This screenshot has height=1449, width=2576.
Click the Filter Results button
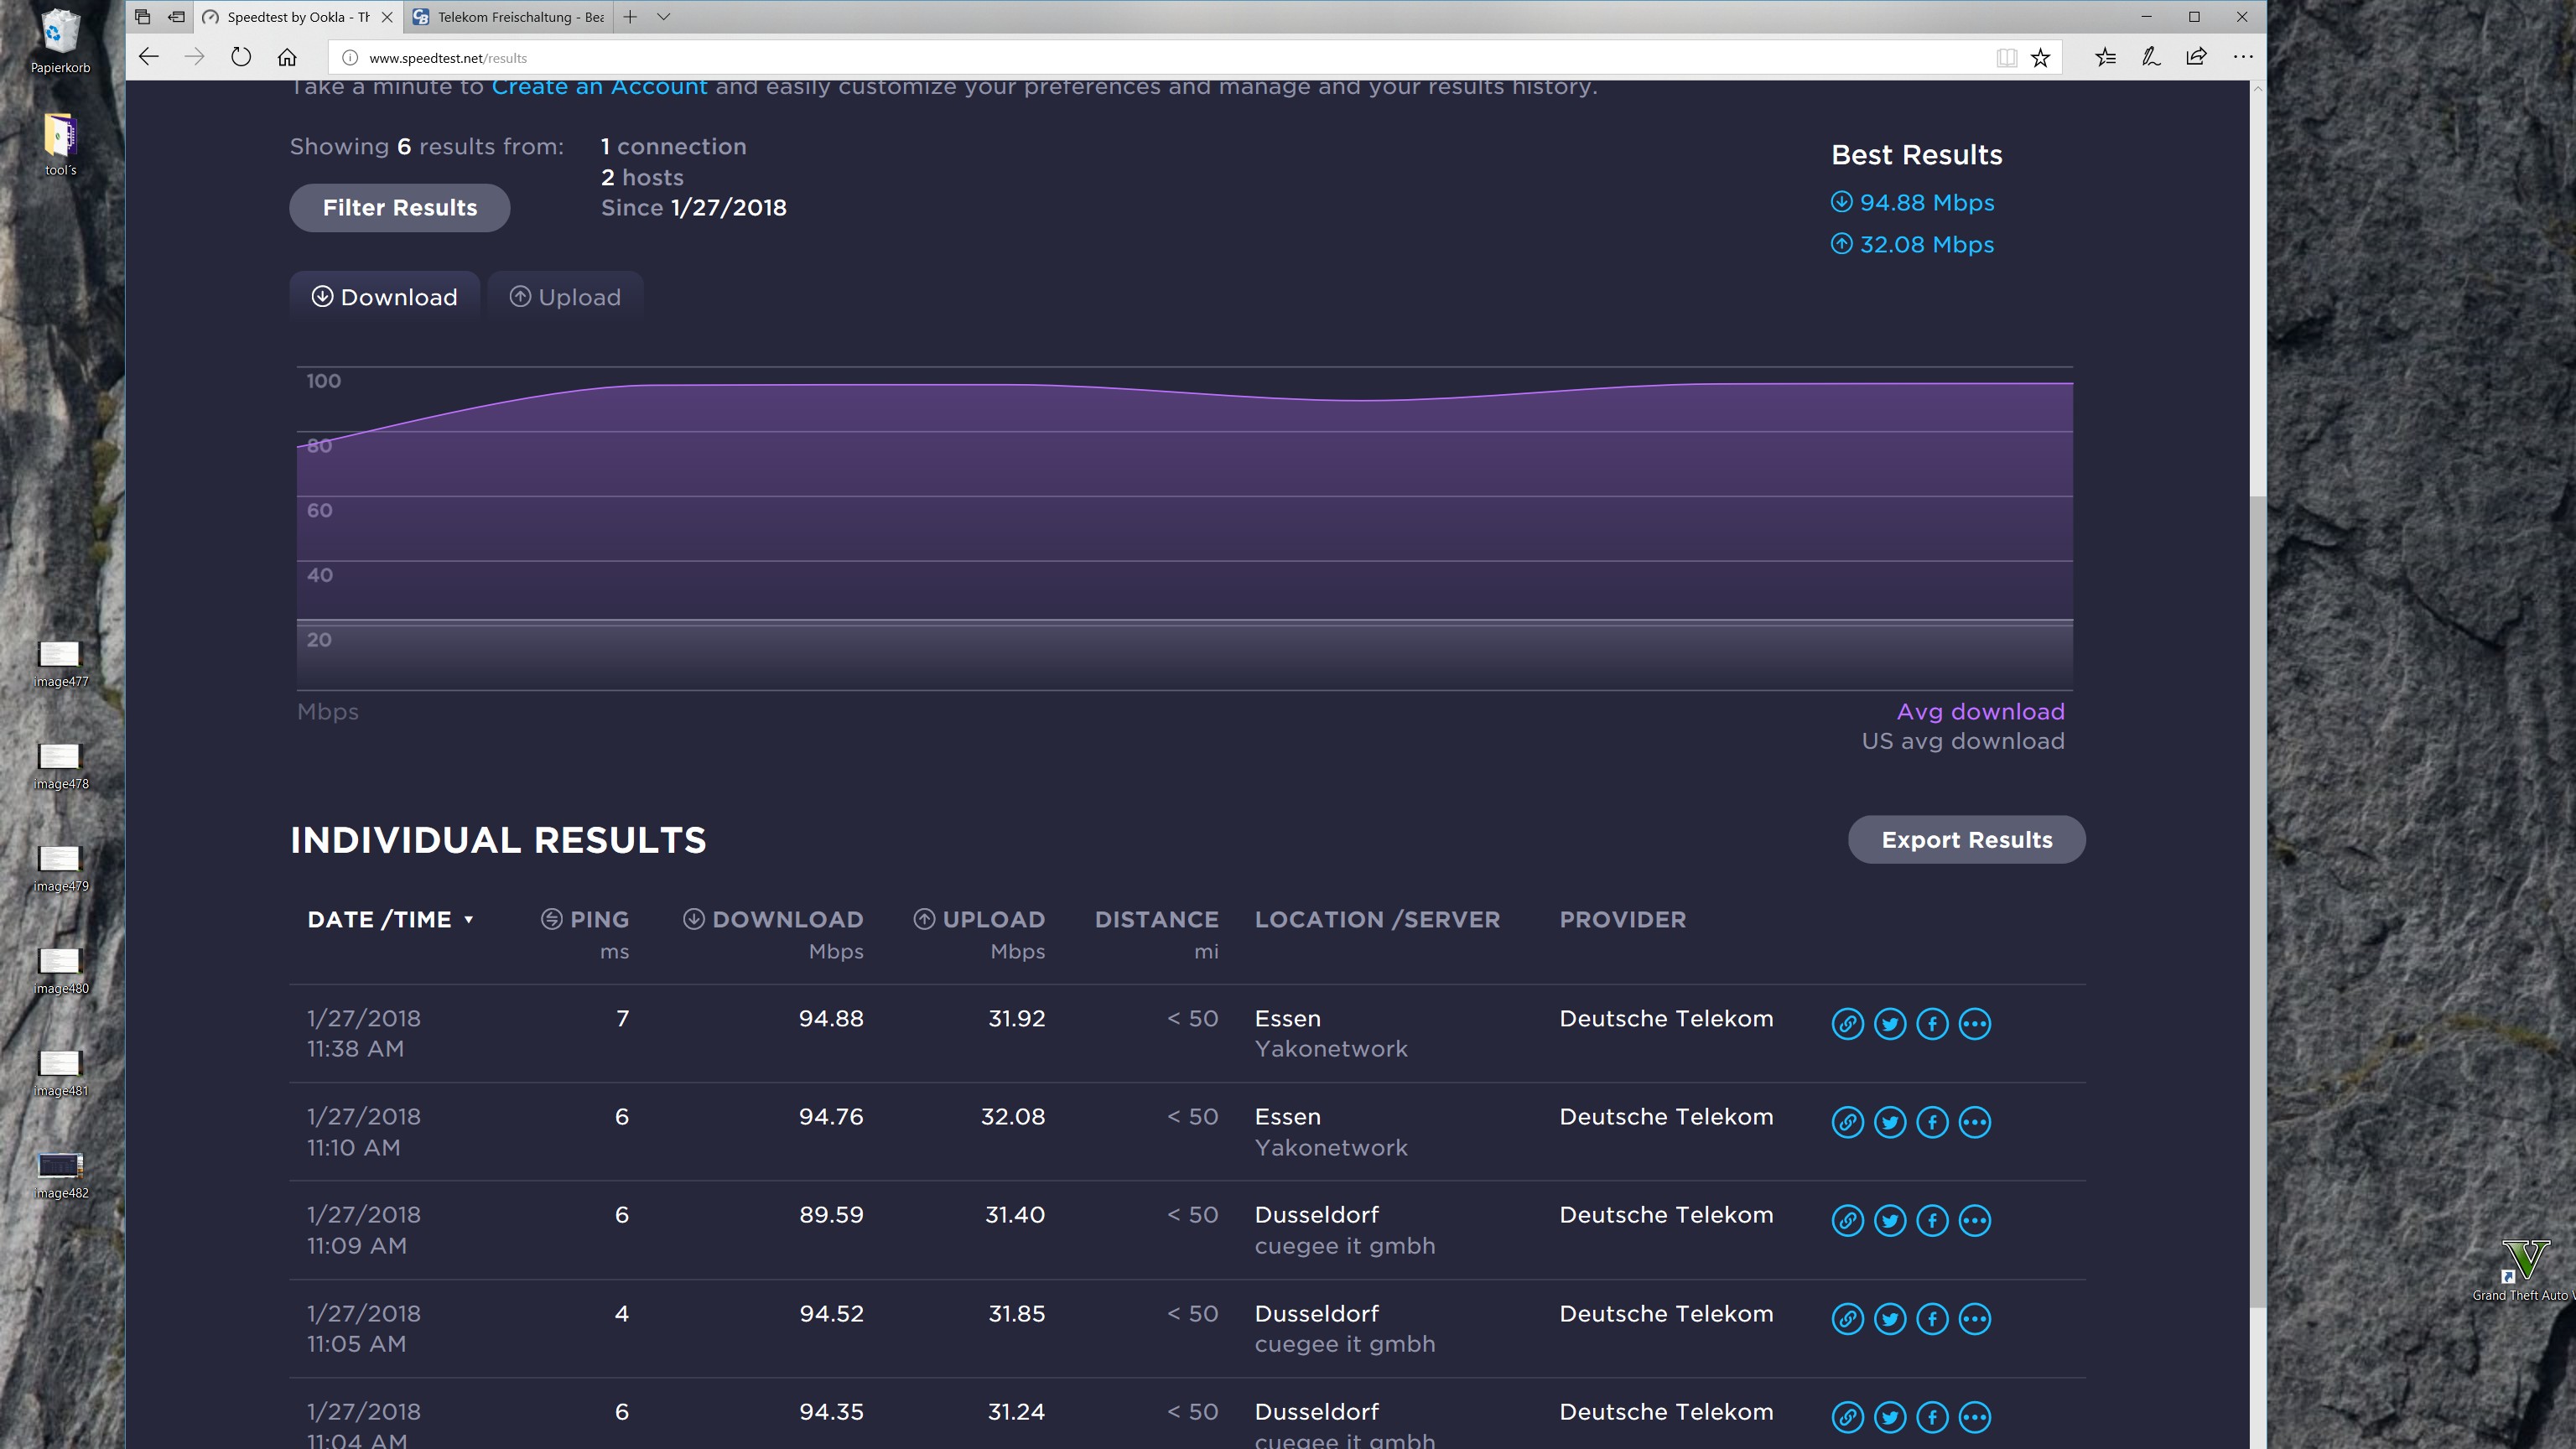(x=399, y=208)
